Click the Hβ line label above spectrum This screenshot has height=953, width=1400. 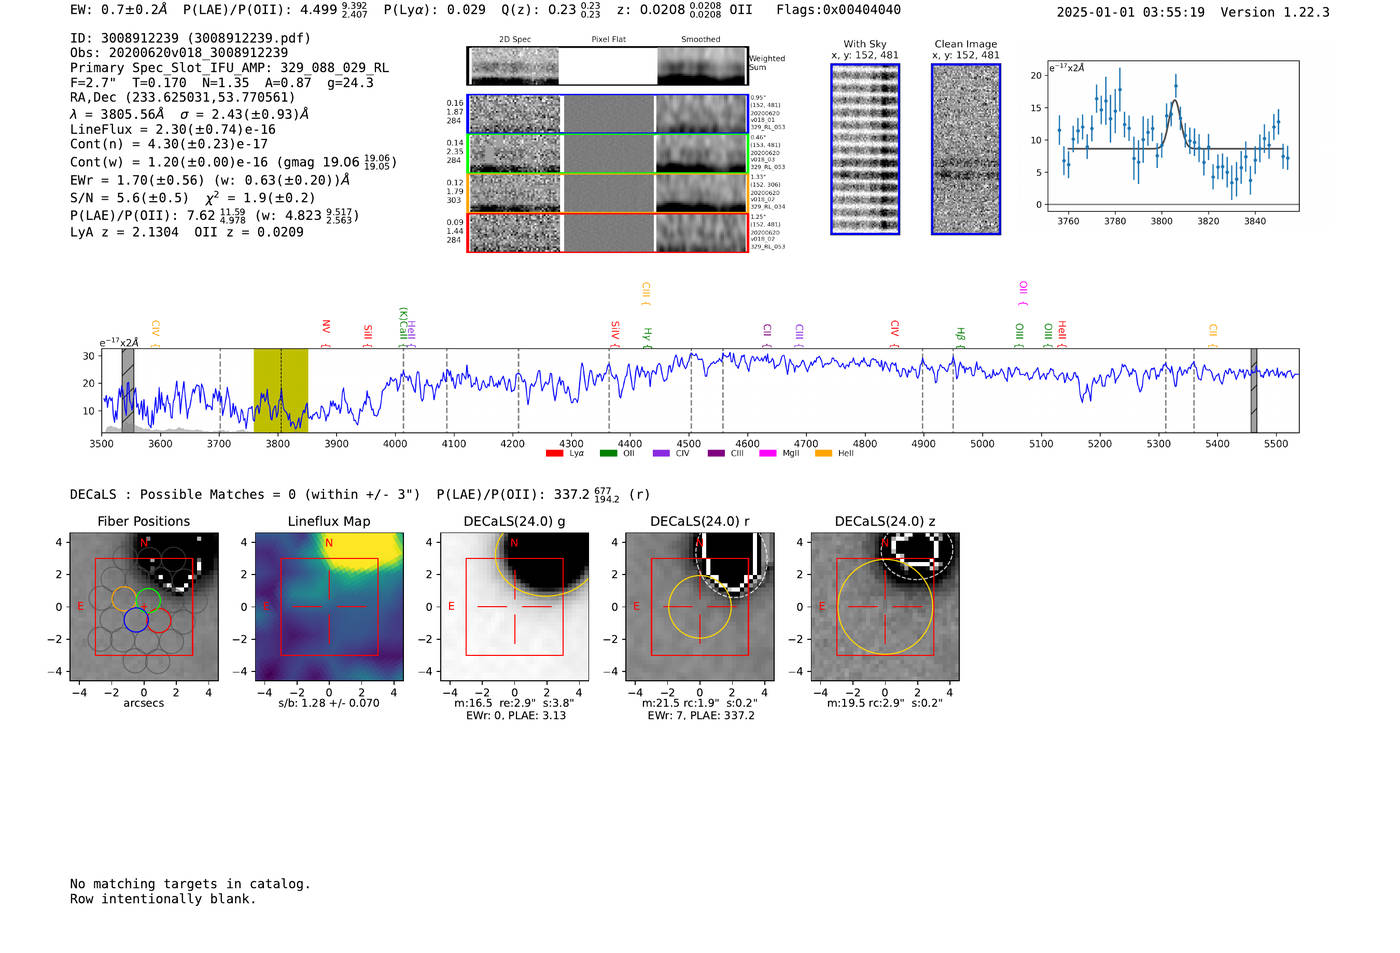coord(960,335)
